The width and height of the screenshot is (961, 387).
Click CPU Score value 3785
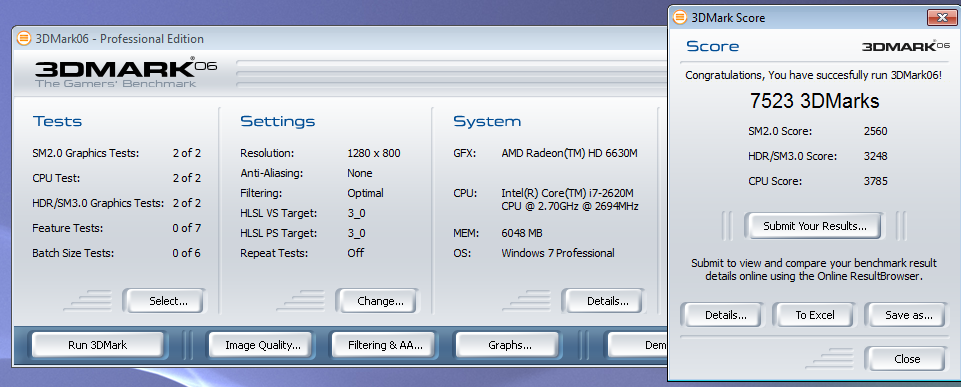pyautogui.click(x=876, y=181)
